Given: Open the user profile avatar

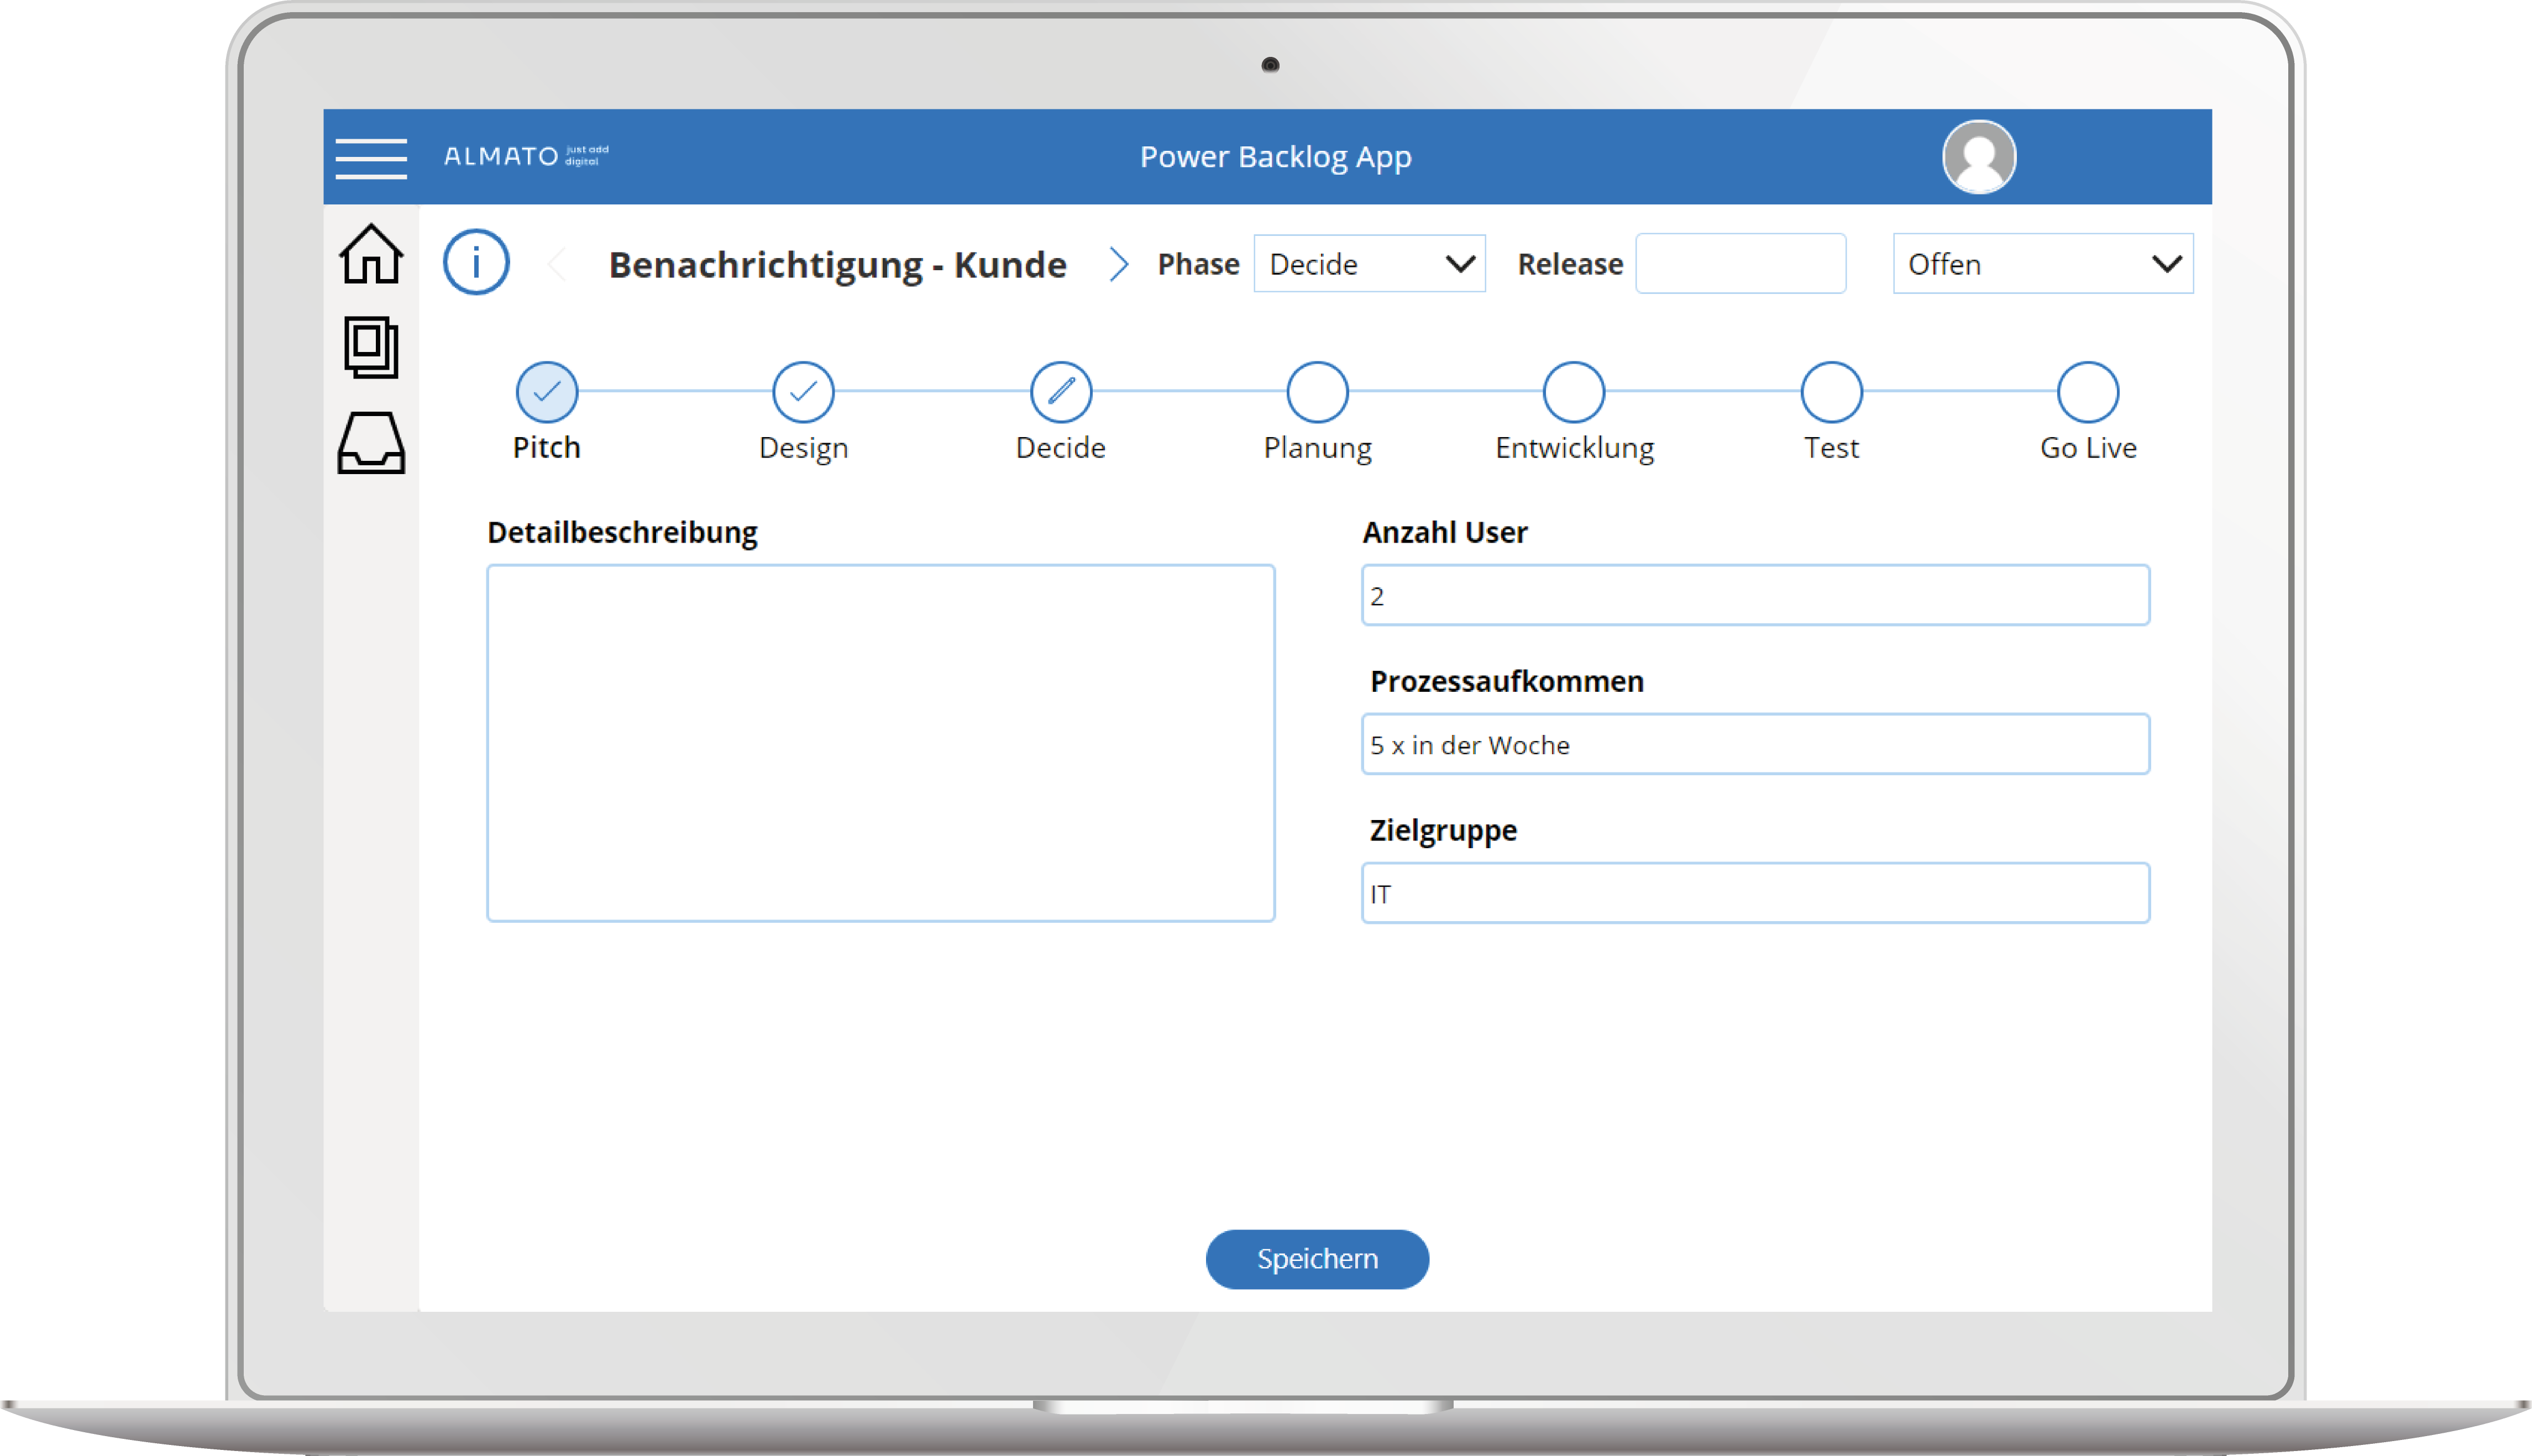Looking at the screenshot, I should (x=1978, y=156).
